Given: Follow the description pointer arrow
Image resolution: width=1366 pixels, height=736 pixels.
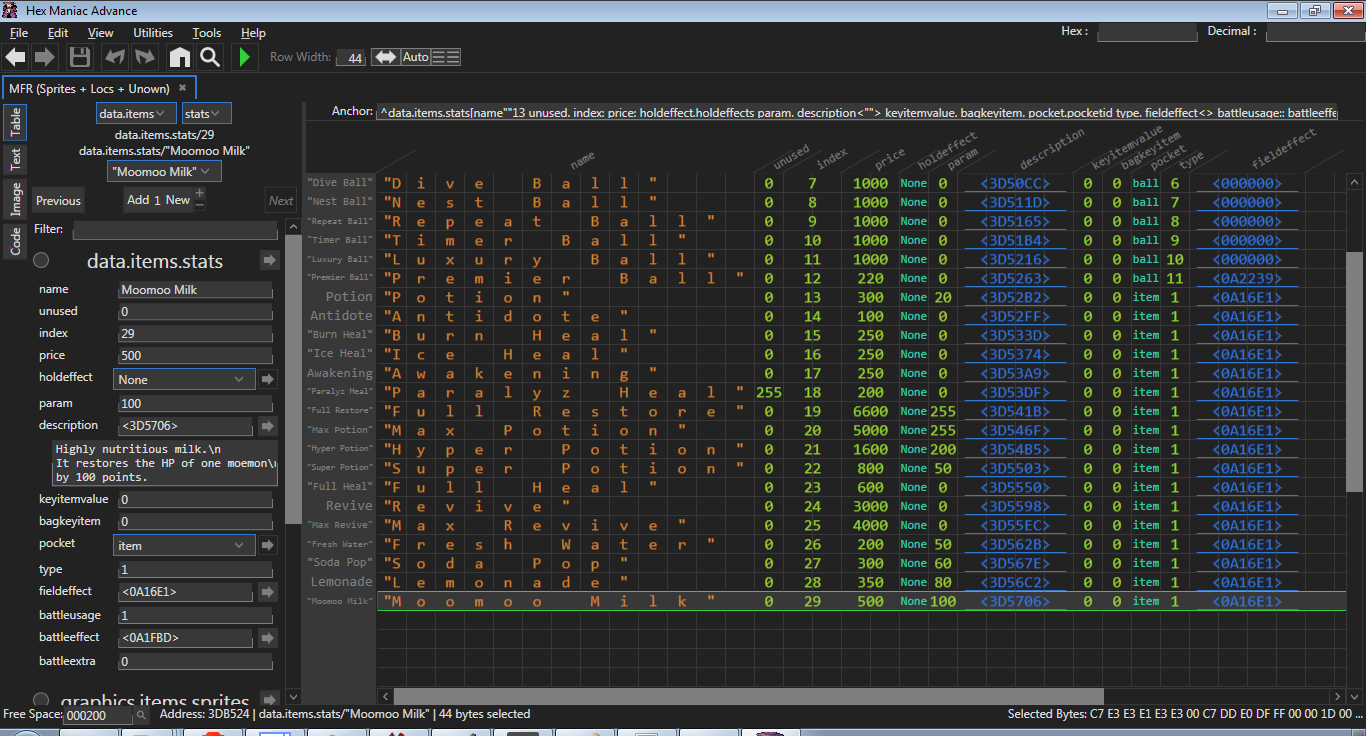Looking at the screenshot, I should [267, 426].
